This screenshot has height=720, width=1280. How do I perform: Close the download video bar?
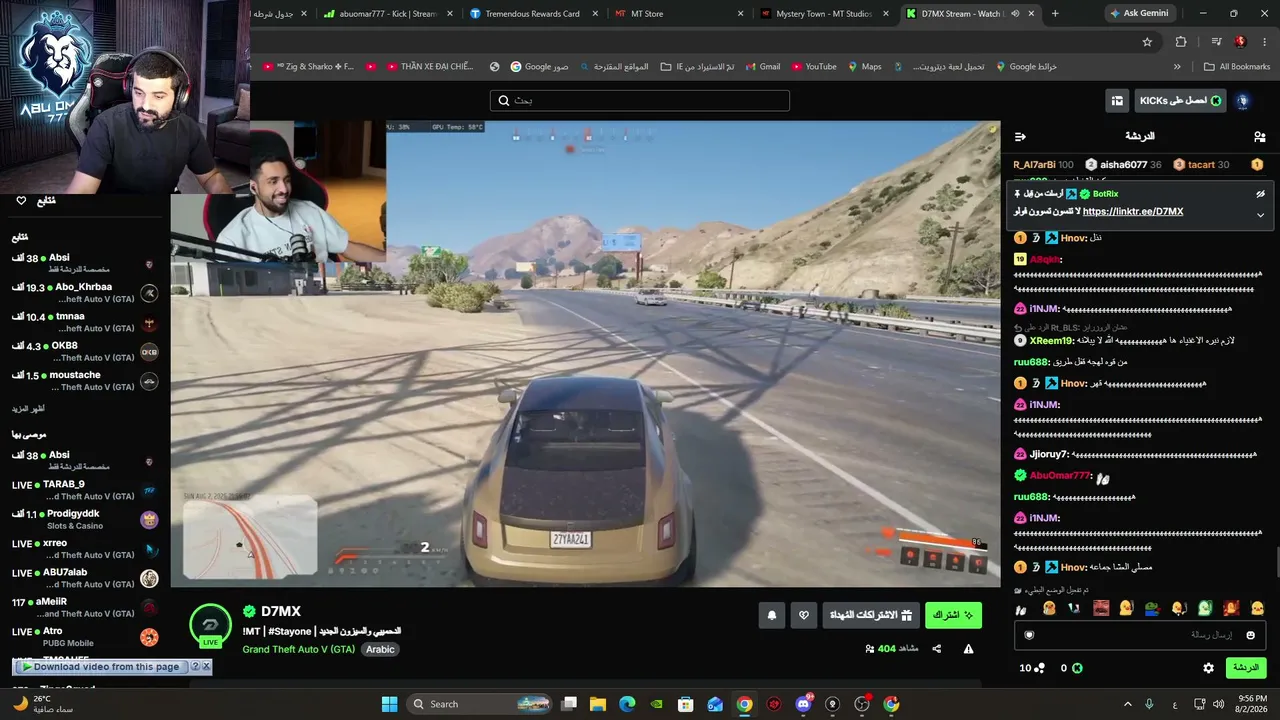206,667
